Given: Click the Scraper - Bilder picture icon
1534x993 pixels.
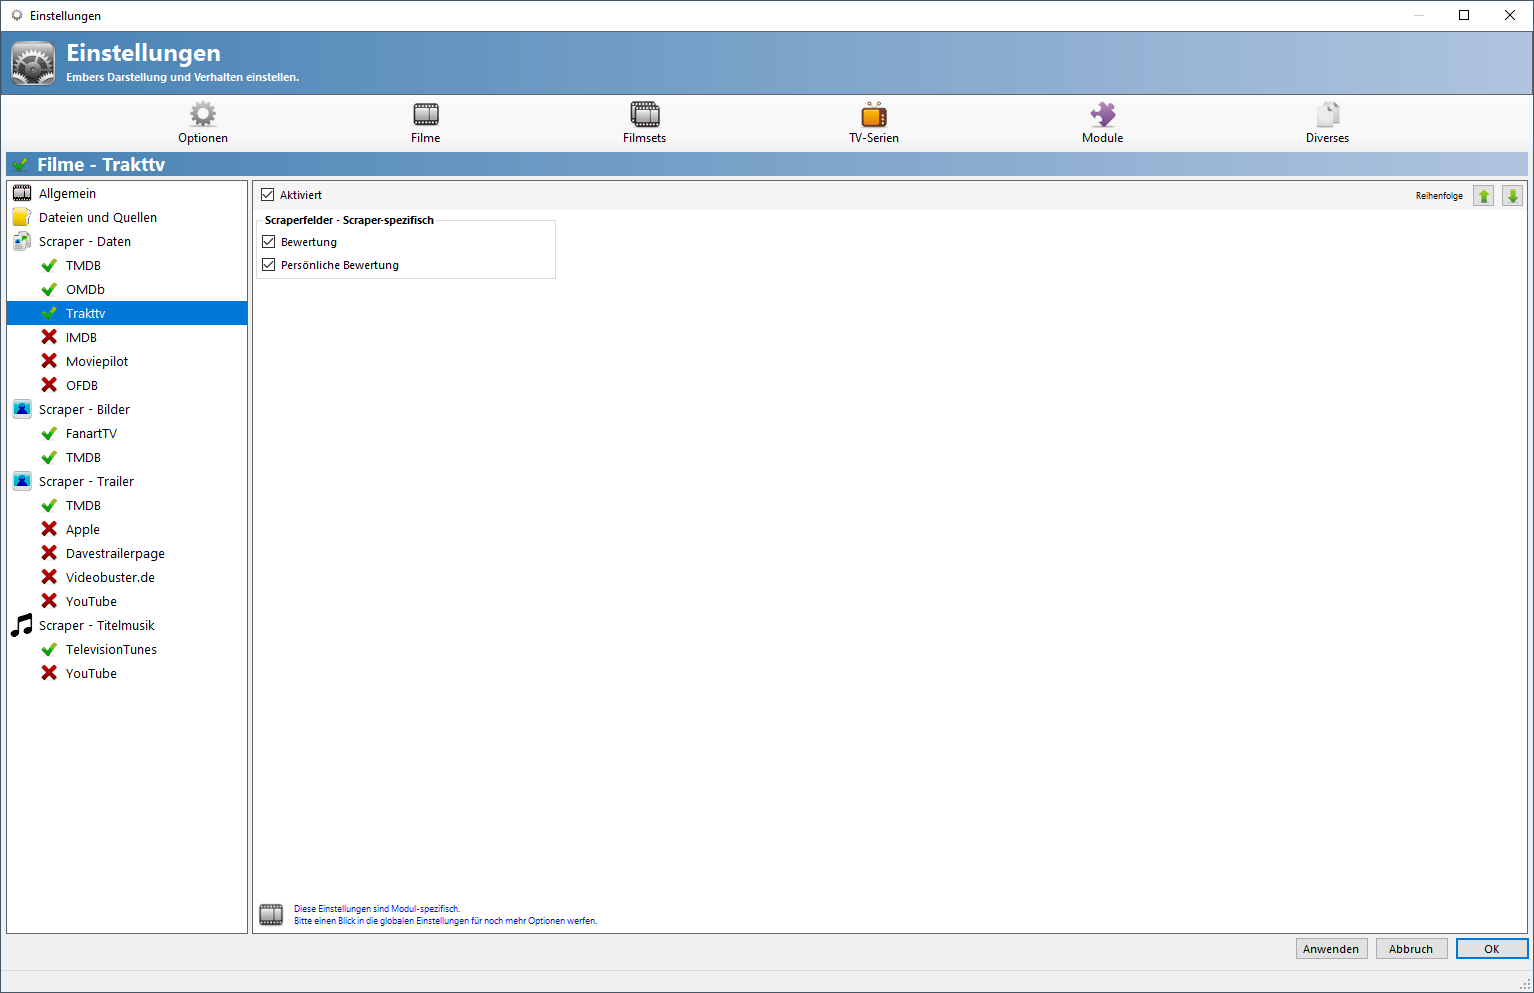Looking at the screenshot, I should pyautogui.click(x=22, y=409).
